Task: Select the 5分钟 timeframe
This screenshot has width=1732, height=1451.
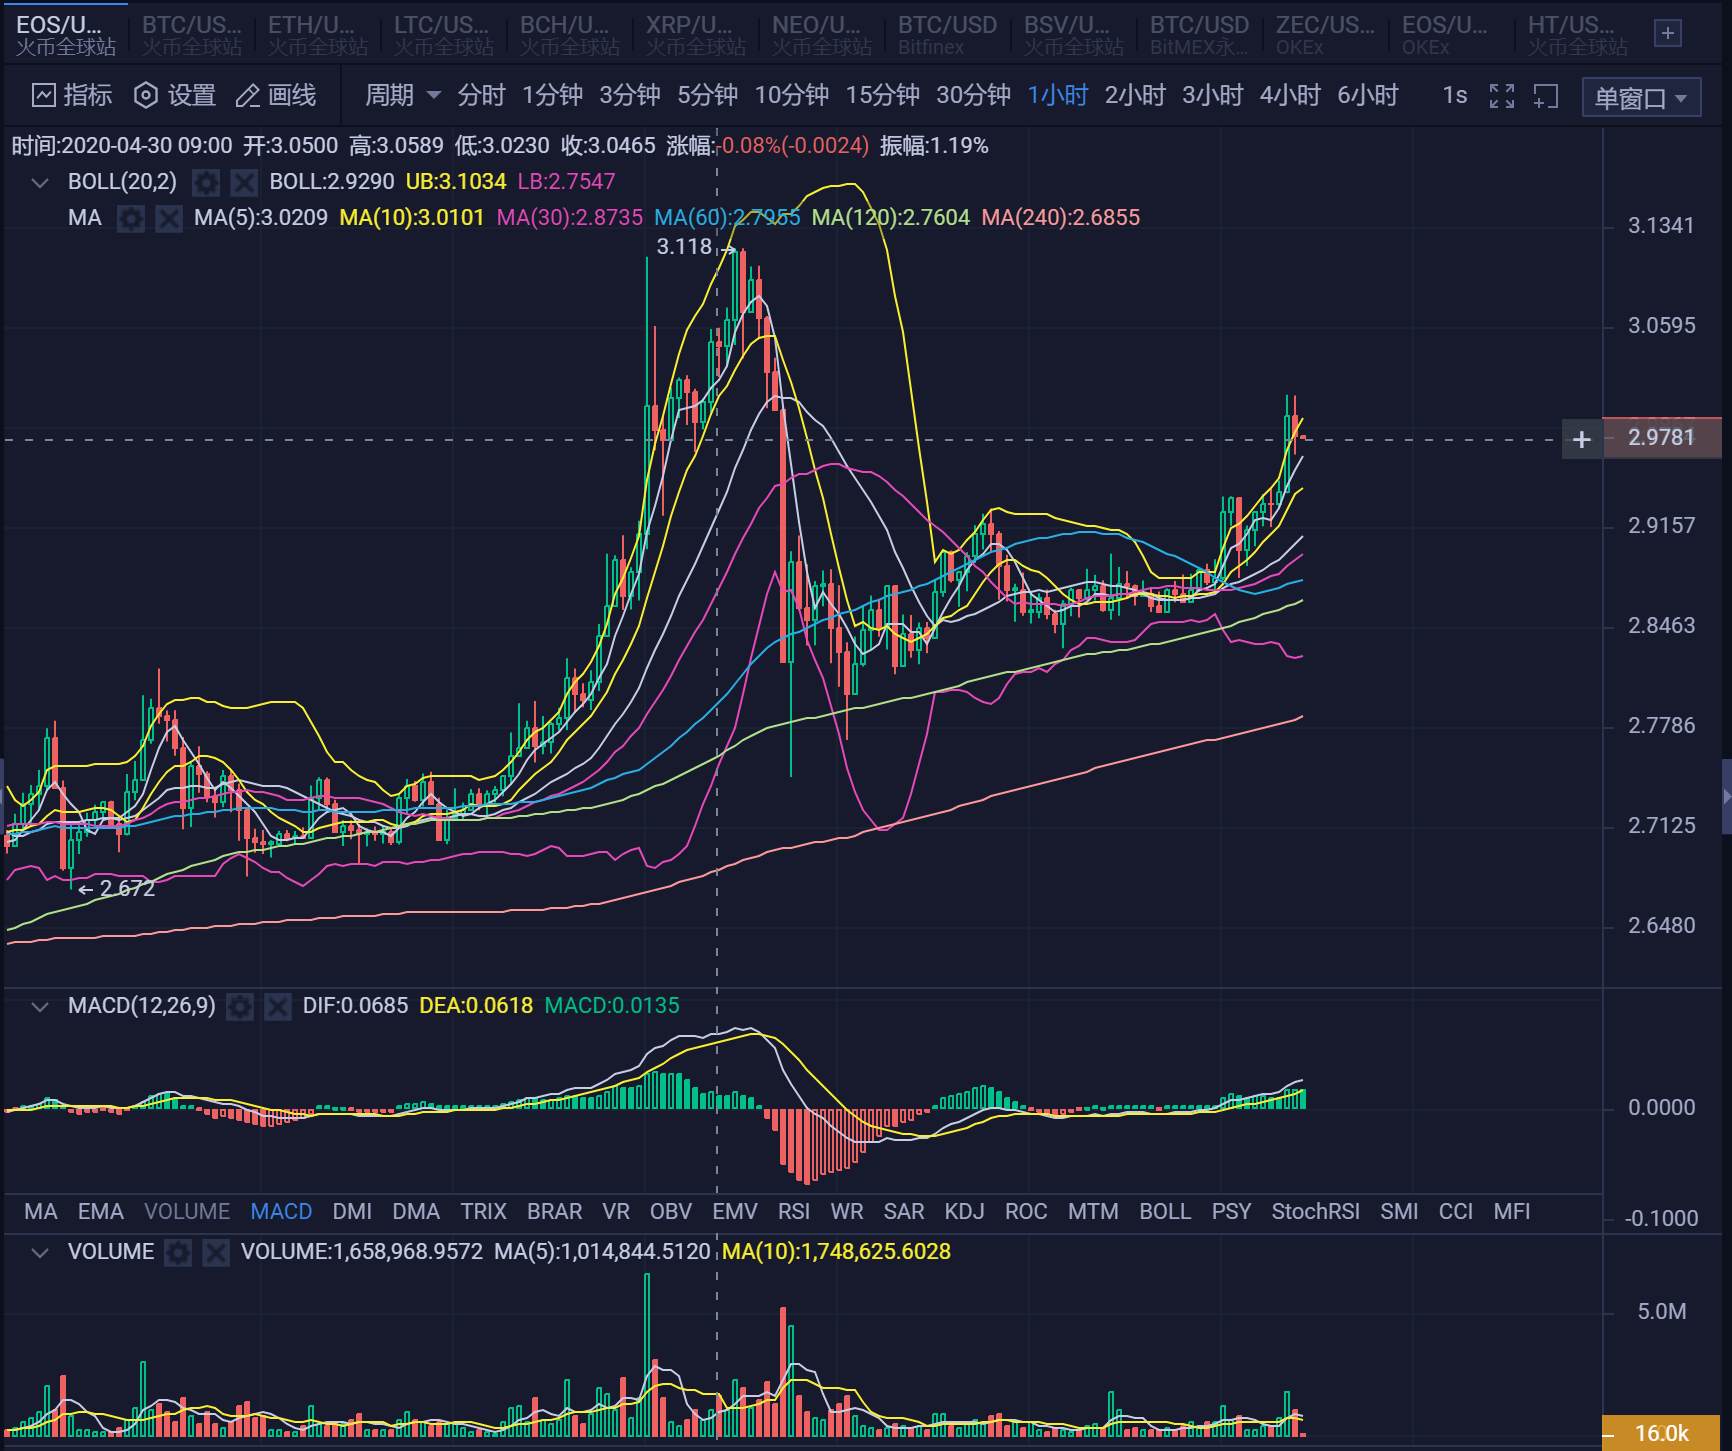Action: pos(707,95)
